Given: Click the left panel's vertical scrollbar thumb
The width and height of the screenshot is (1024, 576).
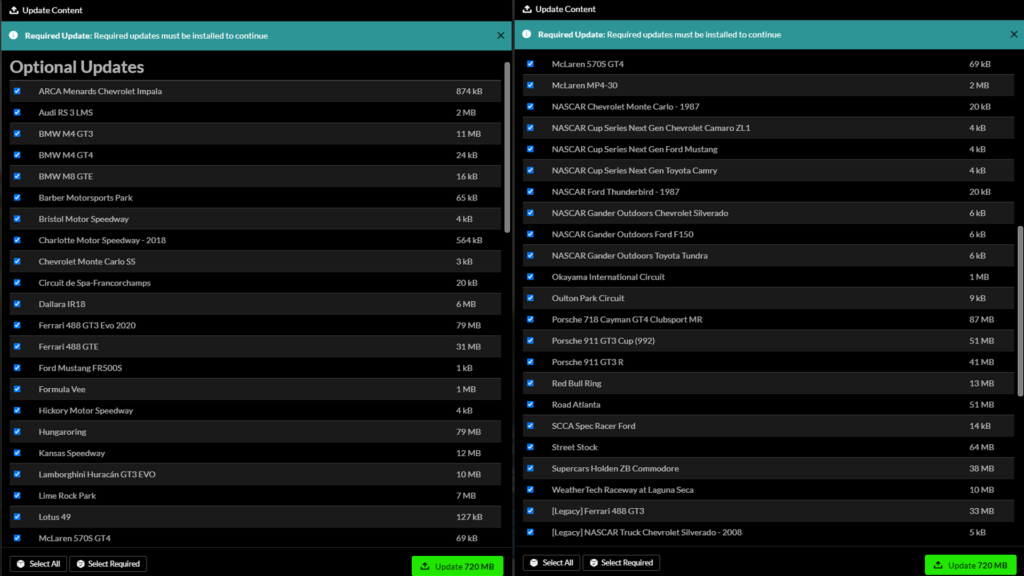Looking at the screenshot, I should pyautogui.click(x=507, y=148).
